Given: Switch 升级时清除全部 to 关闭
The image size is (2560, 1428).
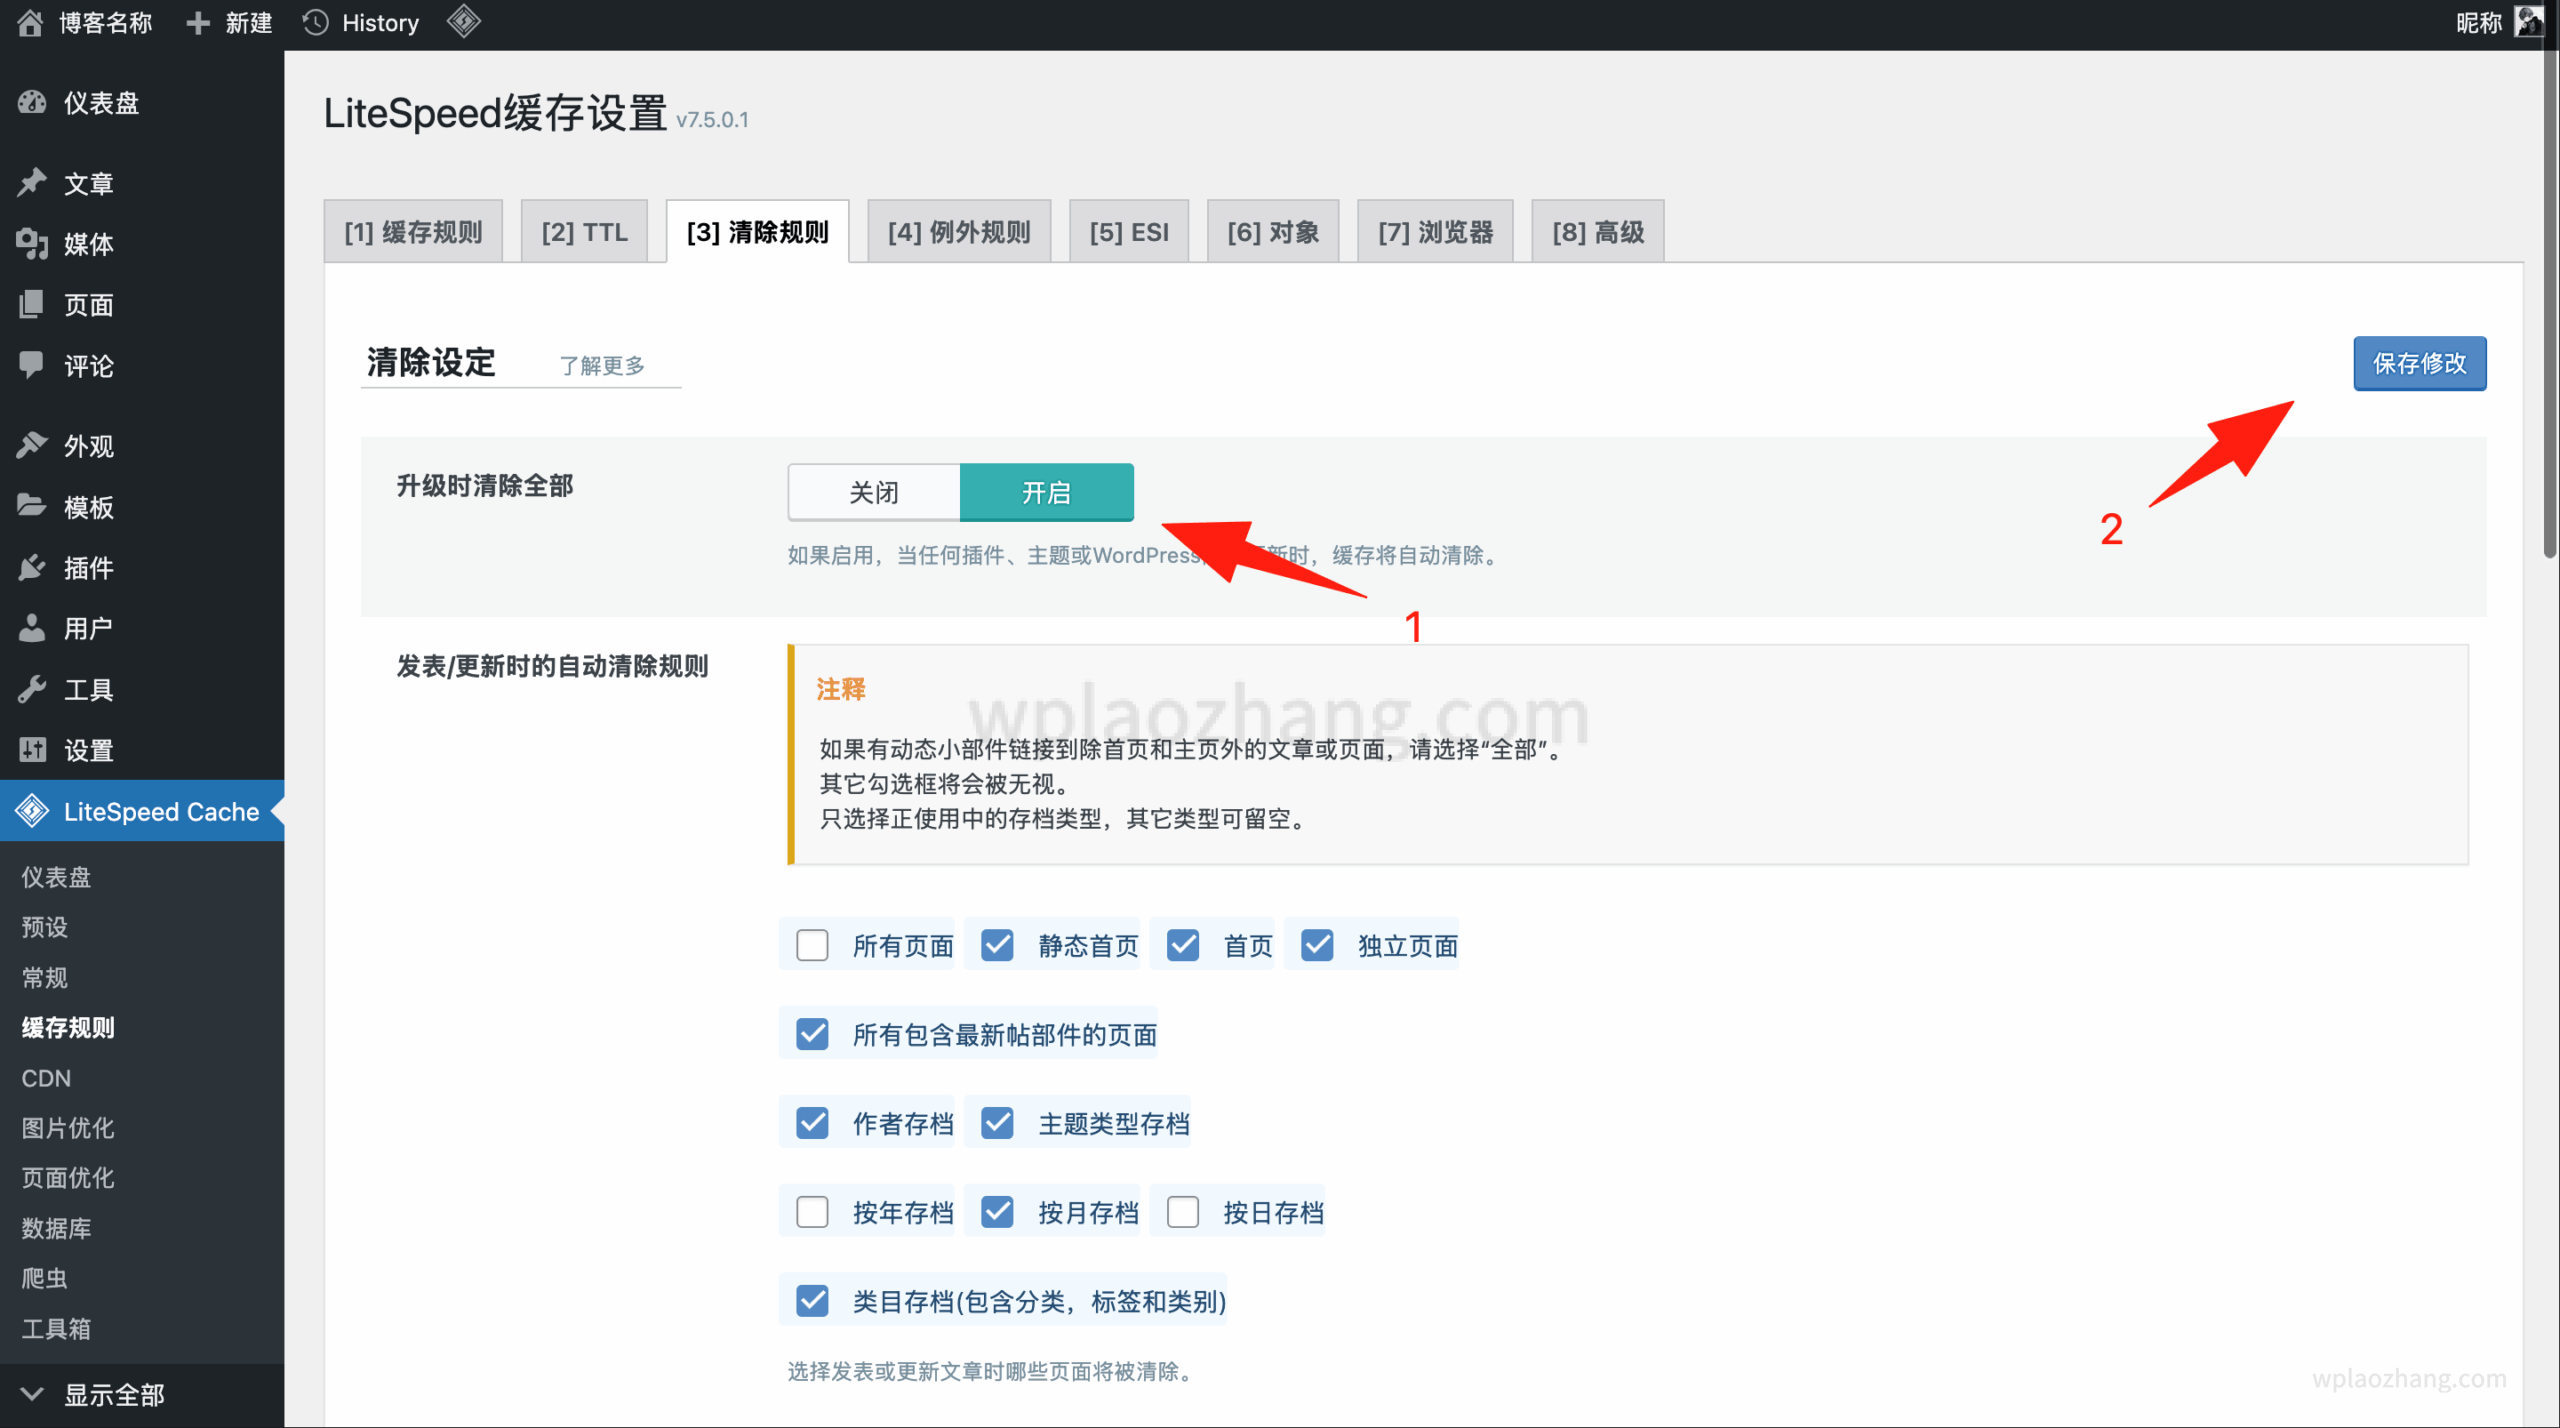Looking at the screenshot, I should [x=874, y=492].
